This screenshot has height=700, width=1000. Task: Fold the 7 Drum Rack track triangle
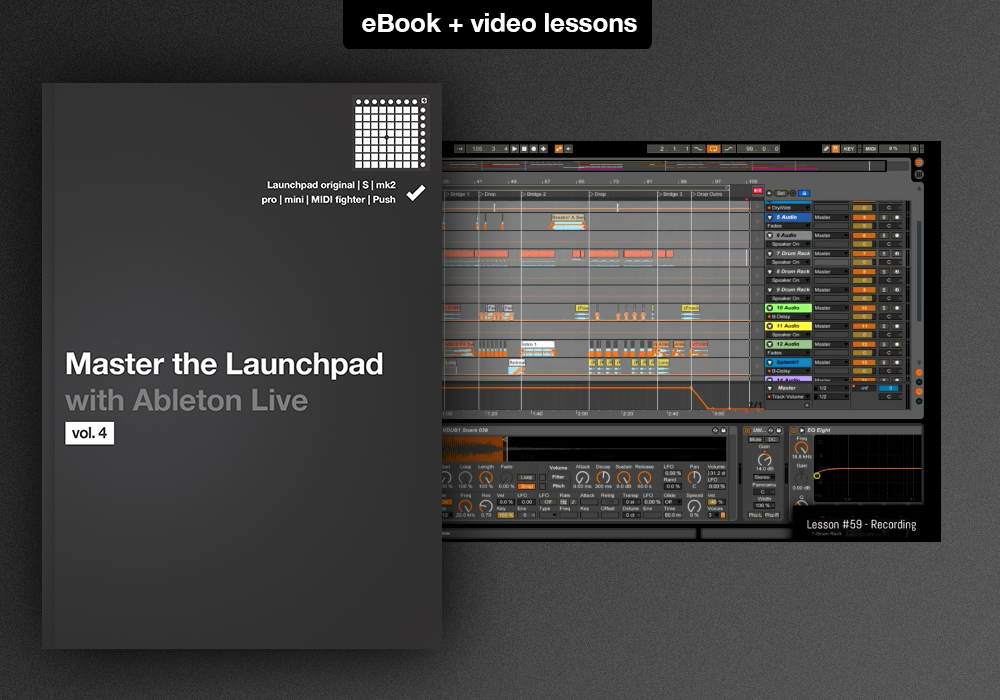click(770, 254)
